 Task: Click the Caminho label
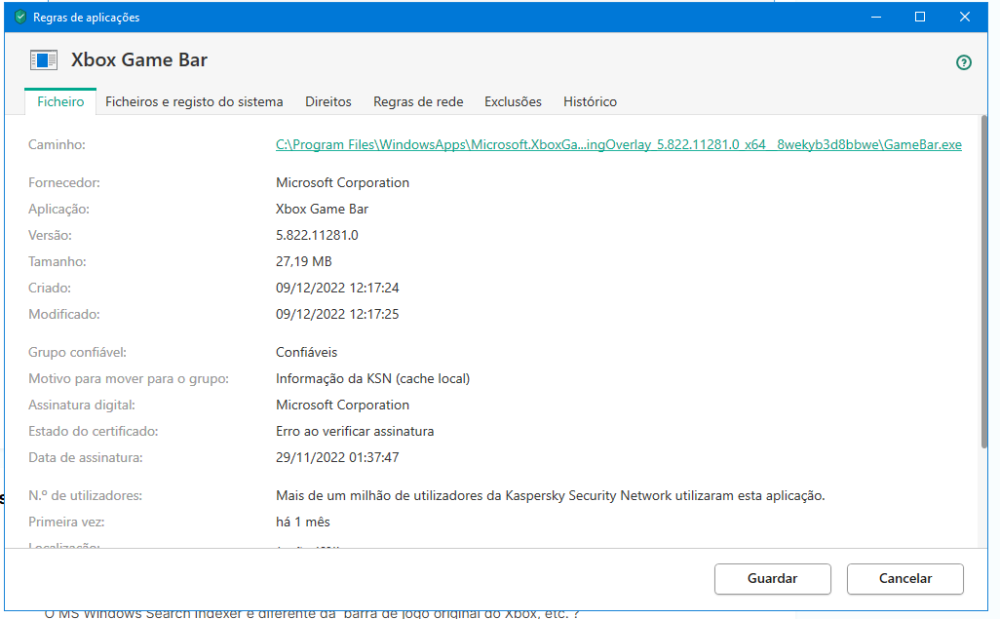pyautogui.click(x=57, y=145)
